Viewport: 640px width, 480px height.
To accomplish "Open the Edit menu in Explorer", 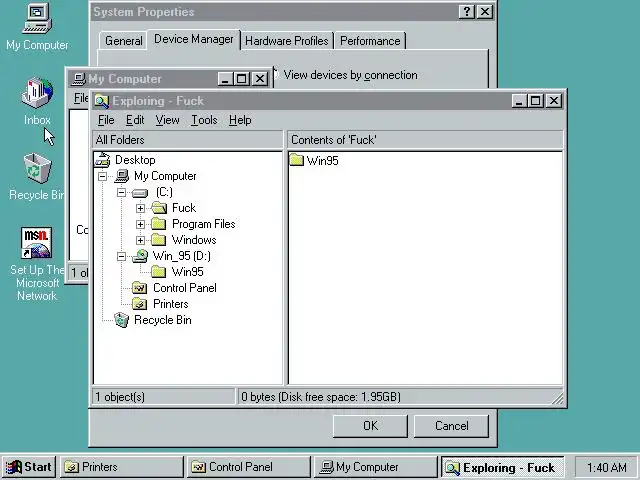I will point(135,120).
